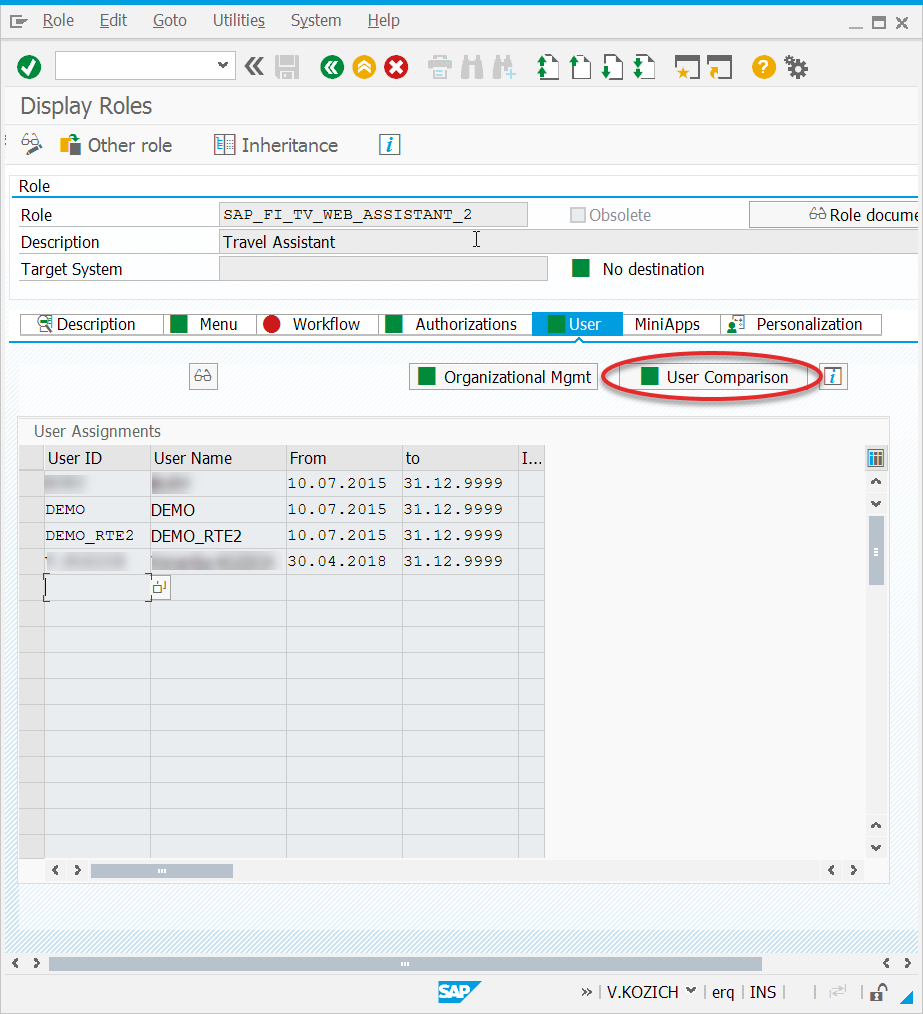Toggle the Obsolete checkbox
The height and width of the screenshot is (1014, 923).
578,215
